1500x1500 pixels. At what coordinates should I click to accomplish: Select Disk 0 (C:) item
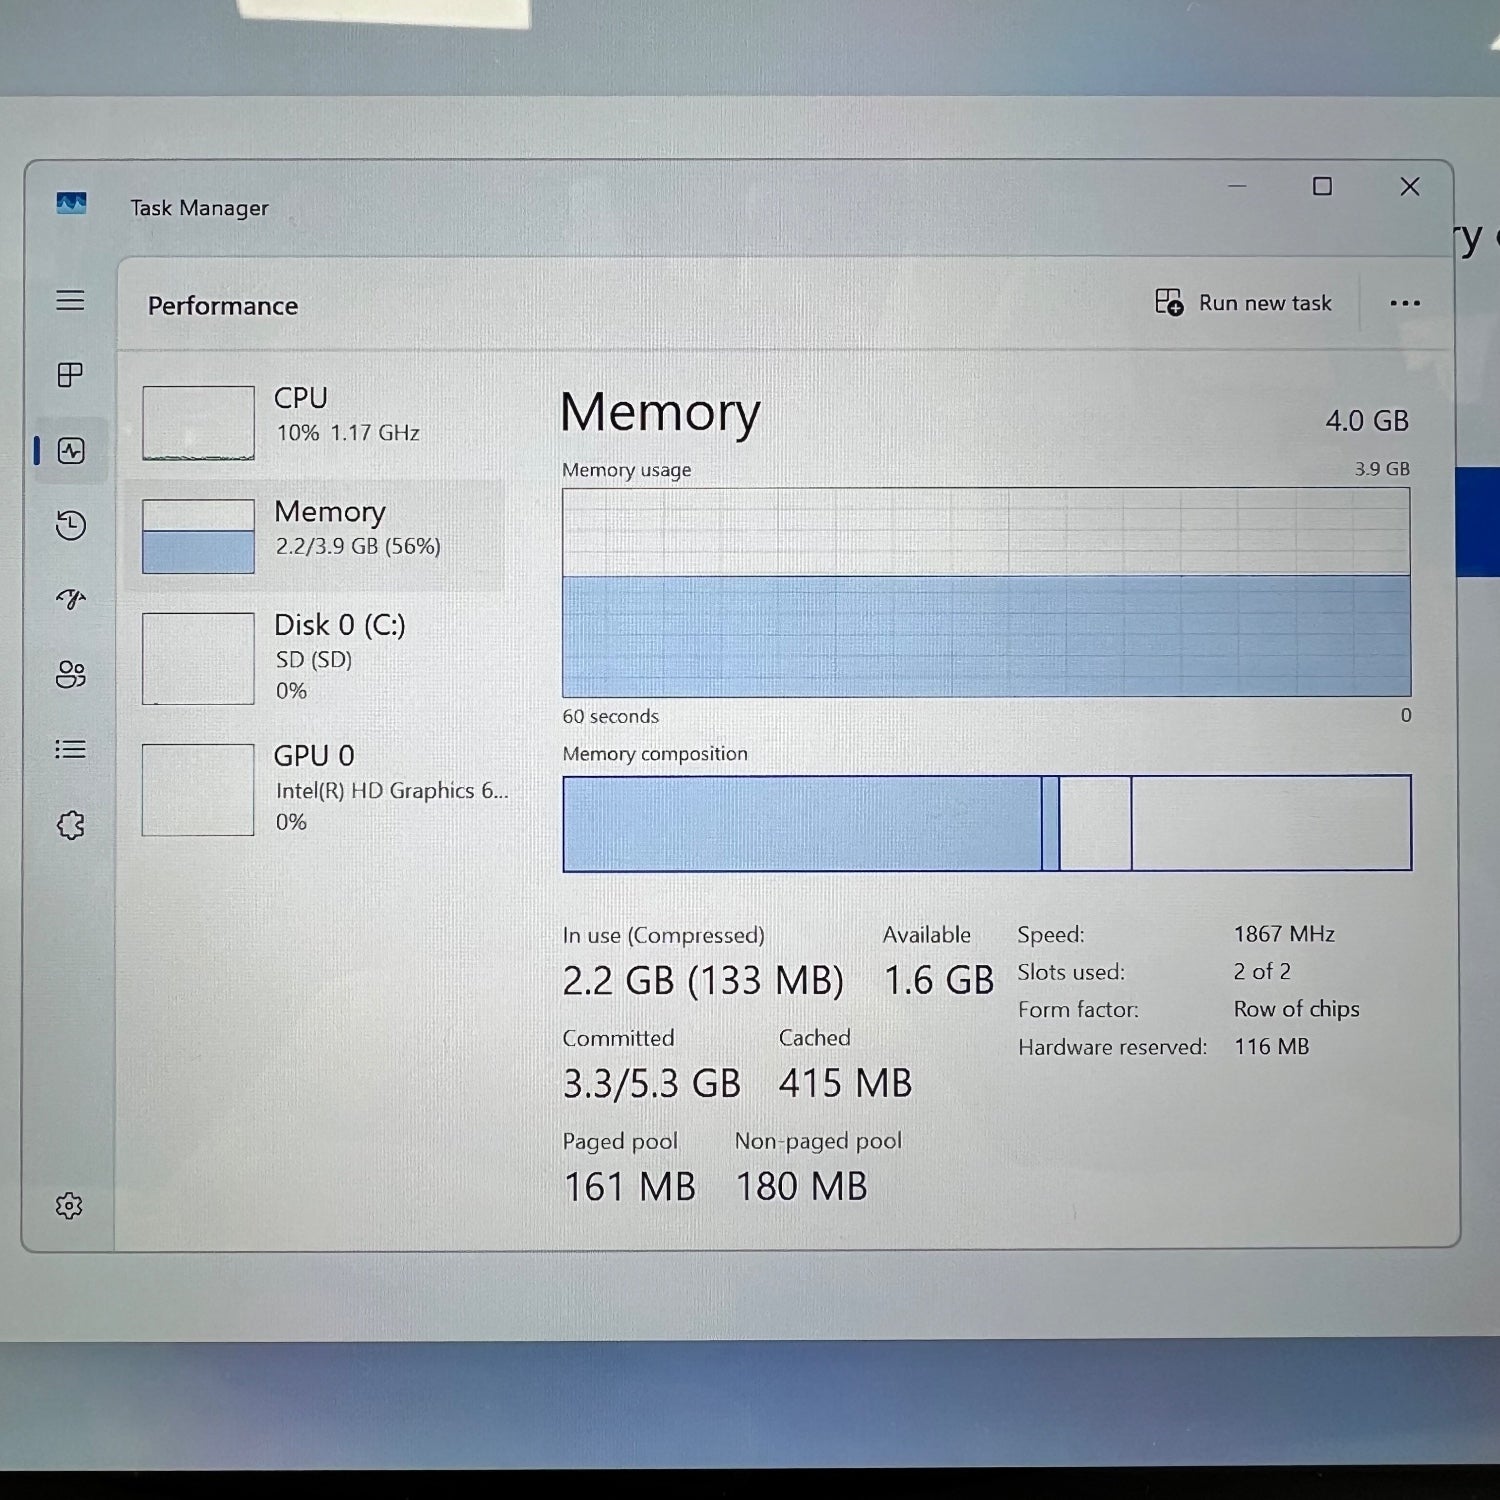click(318, 658)
